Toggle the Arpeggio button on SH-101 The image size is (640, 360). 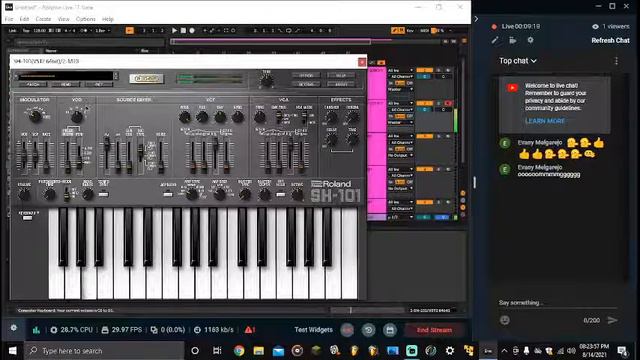(168, 194)
